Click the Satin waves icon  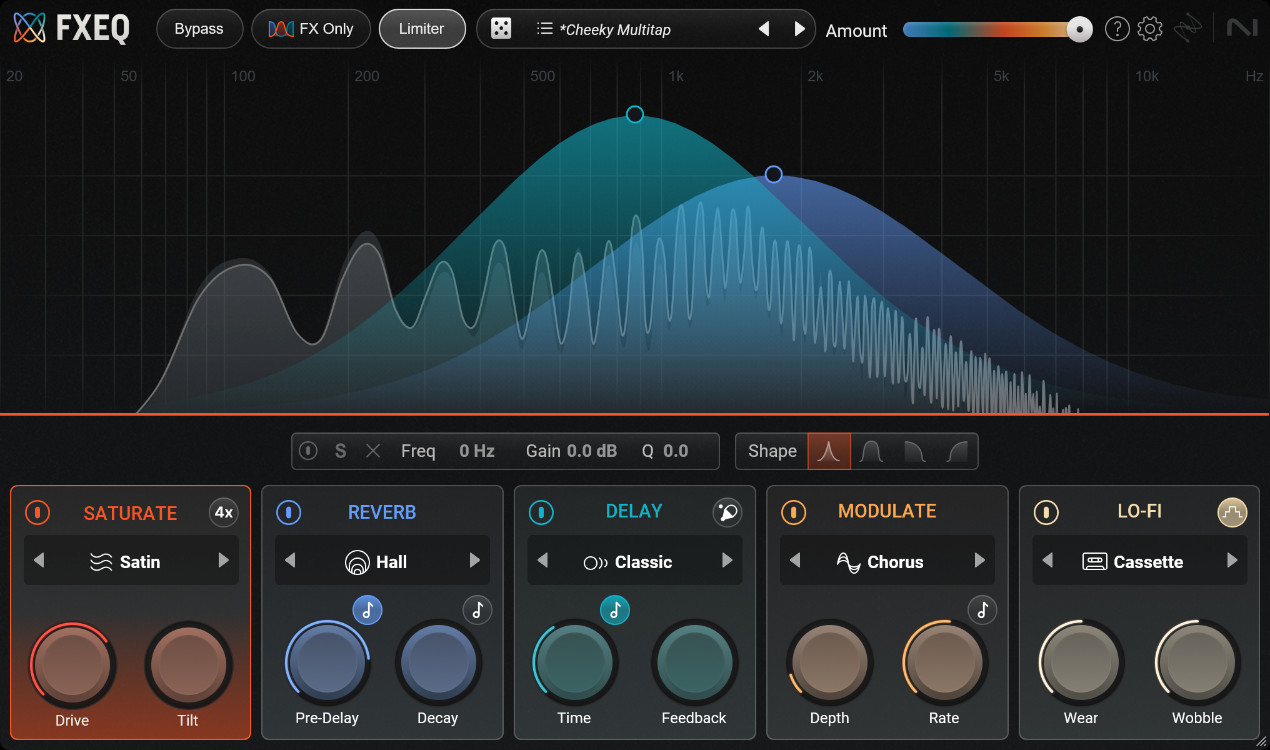pos(101,562)
